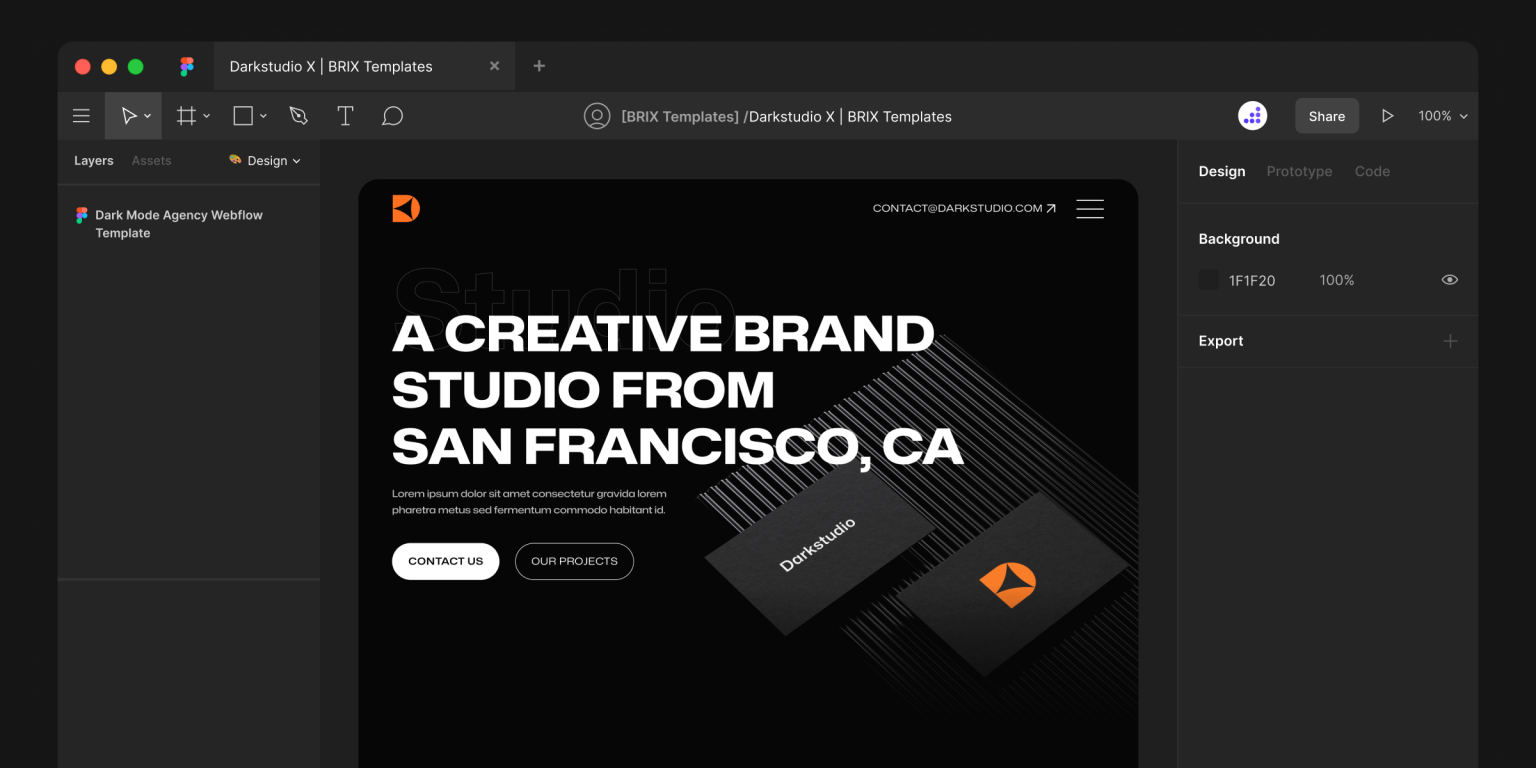Viewport: 1536px width, 768px height.
Task: Select the Text tool
Action: (345, 115)
